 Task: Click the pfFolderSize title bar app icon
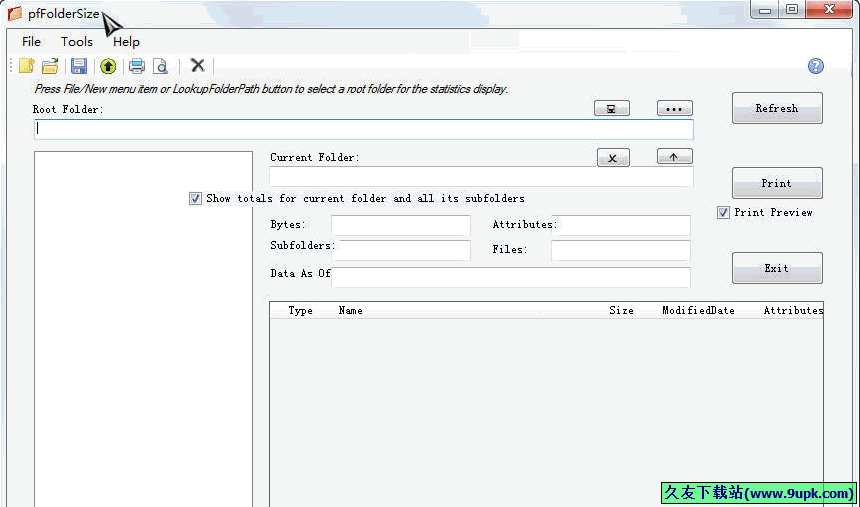[15, 14]
